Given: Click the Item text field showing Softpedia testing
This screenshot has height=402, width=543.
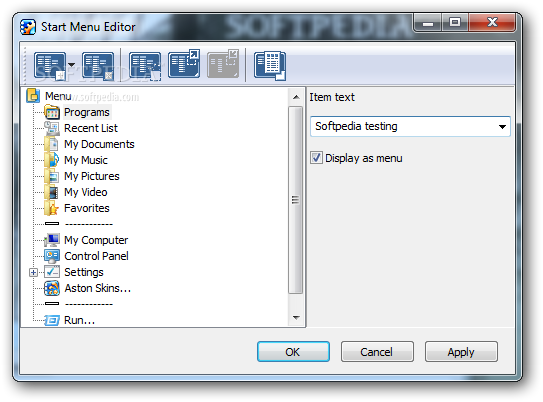Looking at the screenshot, I should click(410, 126).
